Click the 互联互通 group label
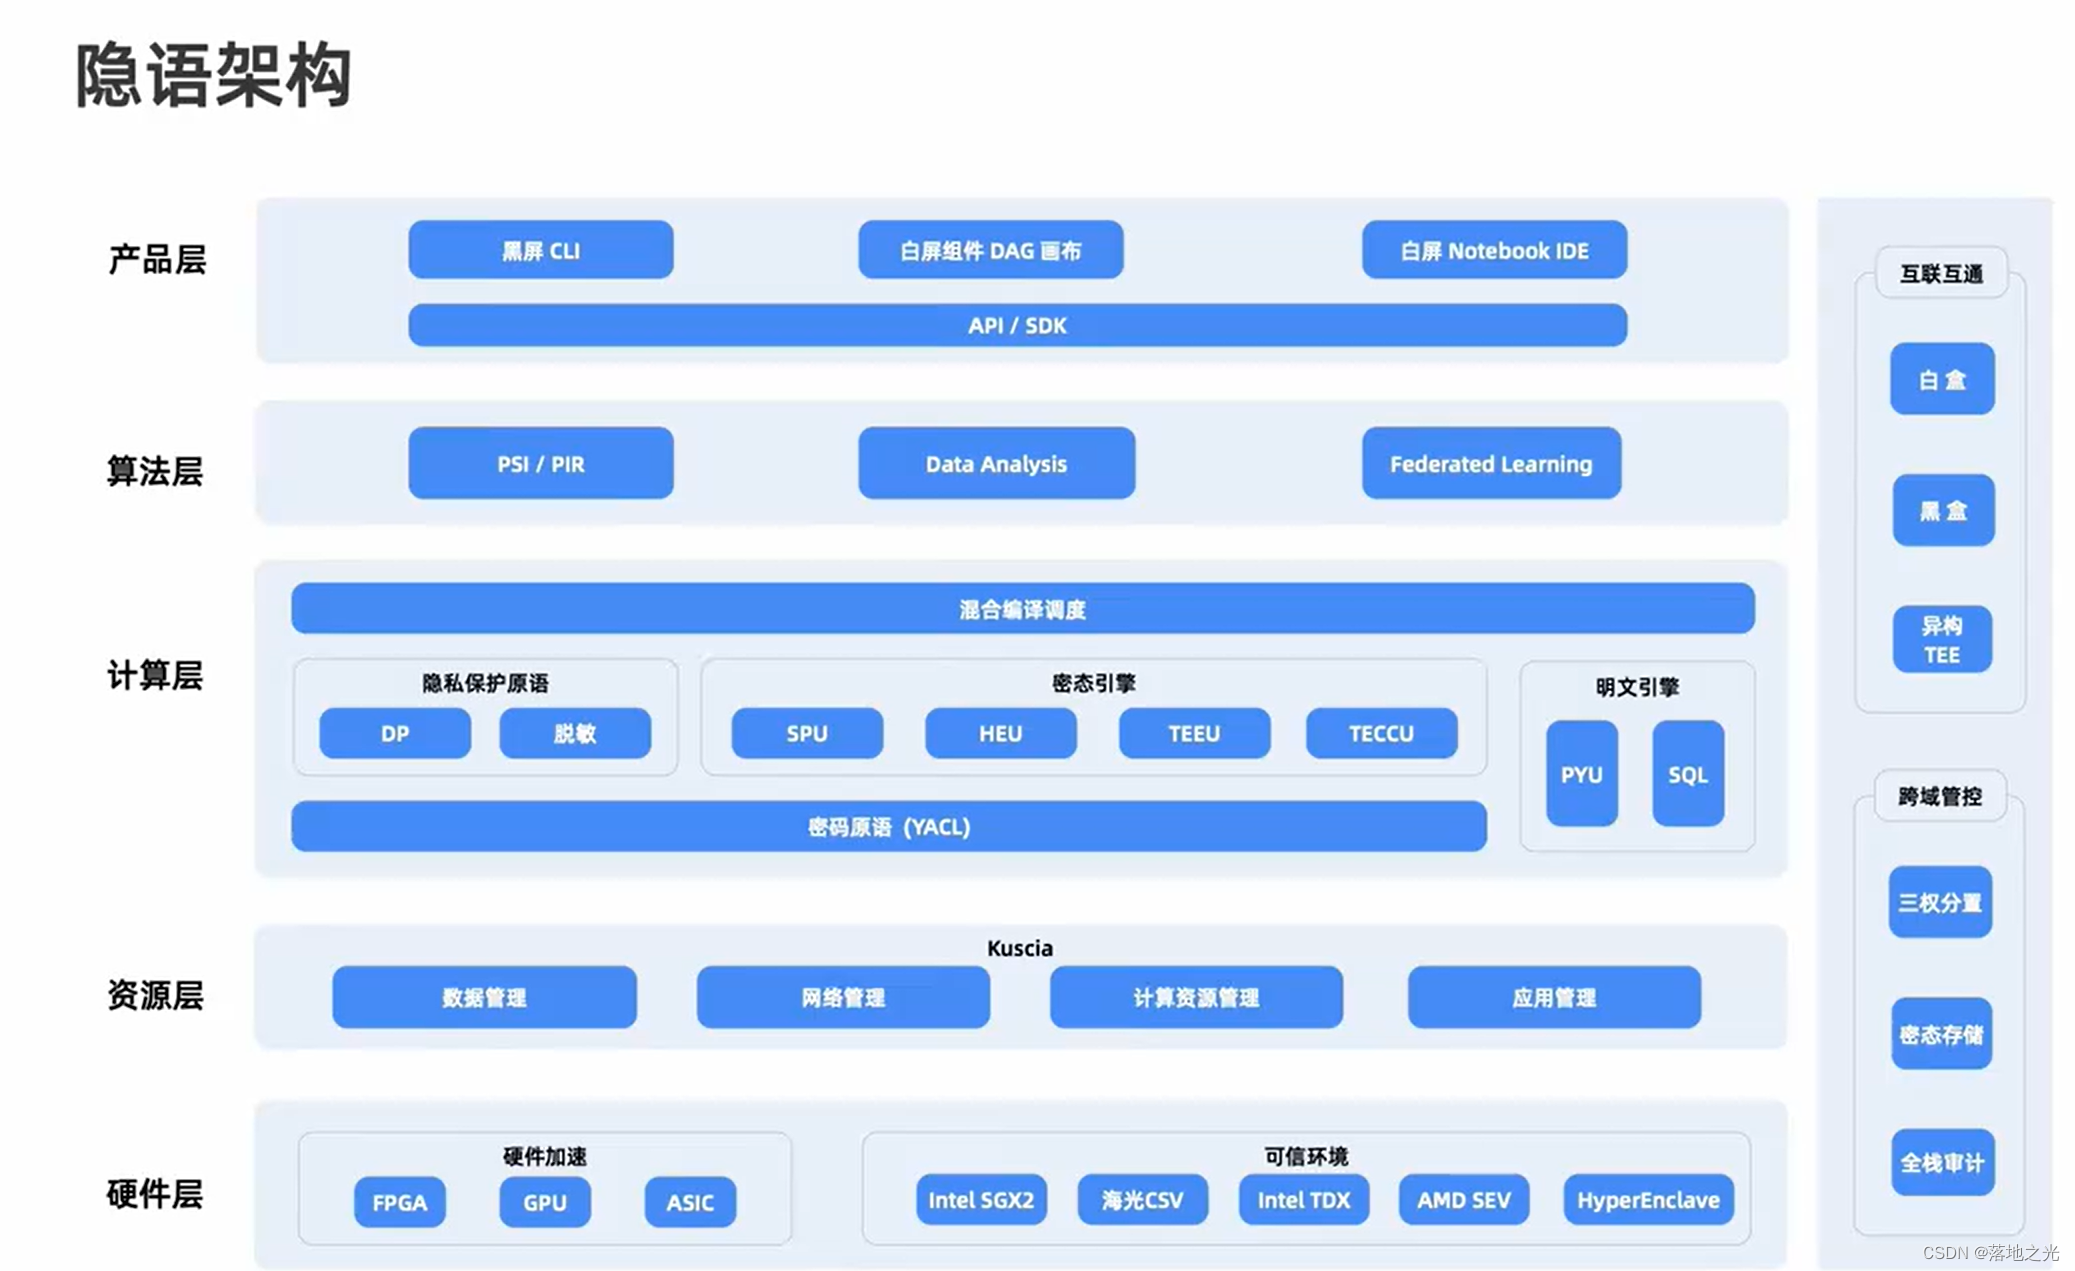Image resolution: width=2075 pixels, height=1271 pixels. (x=1941, y=273)
